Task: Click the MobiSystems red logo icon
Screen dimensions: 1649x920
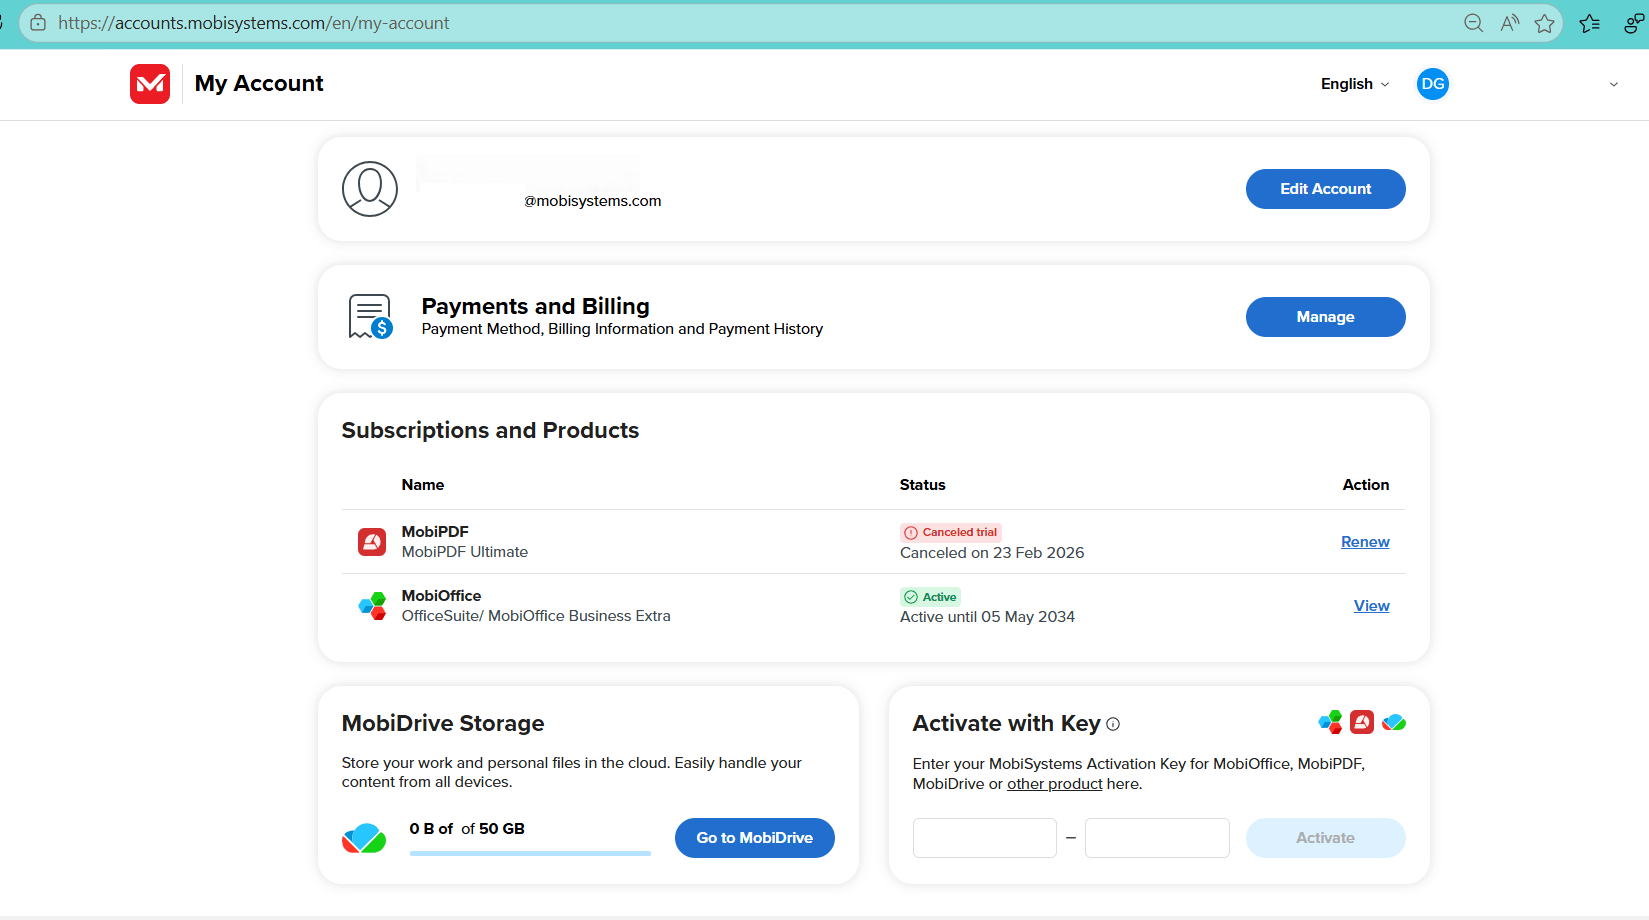Action: tap(150, 84)
